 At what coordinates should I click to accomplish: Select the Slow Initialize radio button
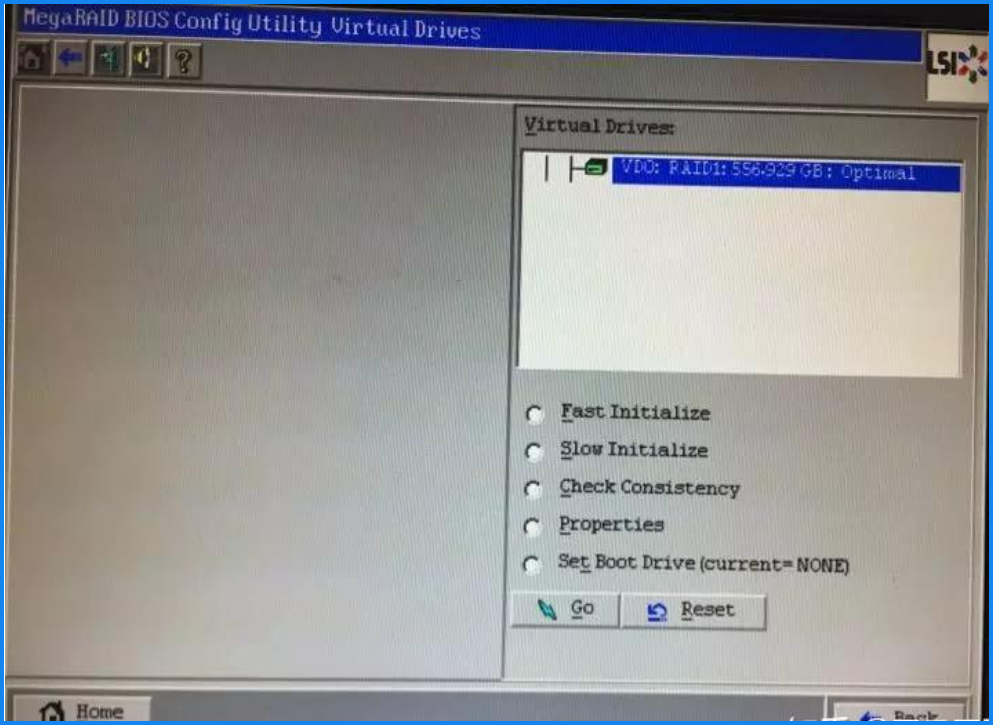tap(534, 452)
